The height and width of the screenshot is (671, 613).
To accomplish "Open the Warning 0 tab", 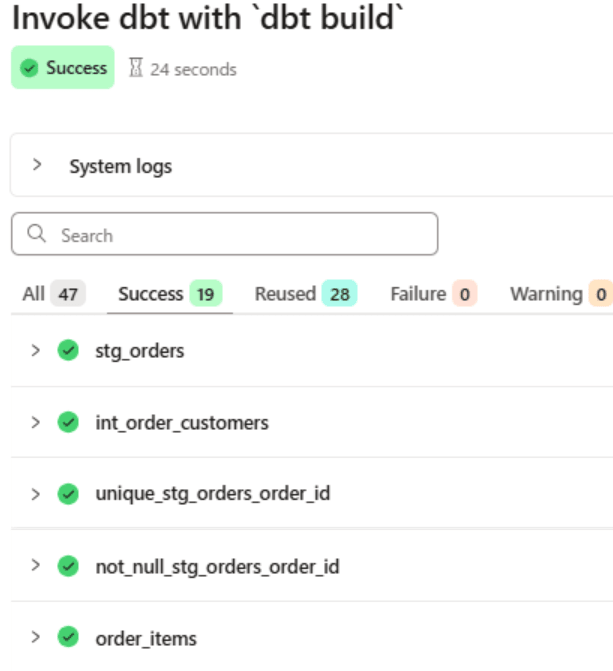I will [561, 294].
